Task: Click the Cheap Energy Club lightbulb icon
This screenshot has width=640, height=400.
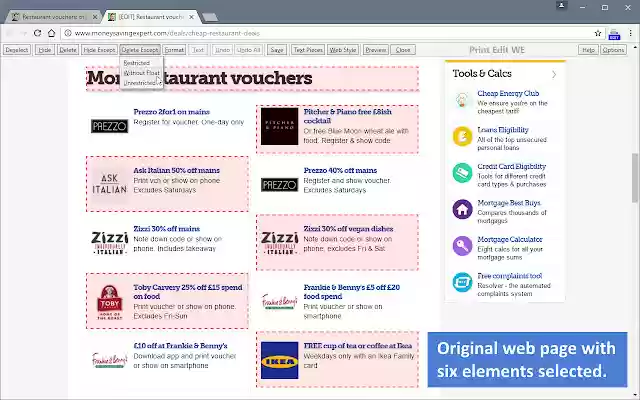Action: click(462, 100)
